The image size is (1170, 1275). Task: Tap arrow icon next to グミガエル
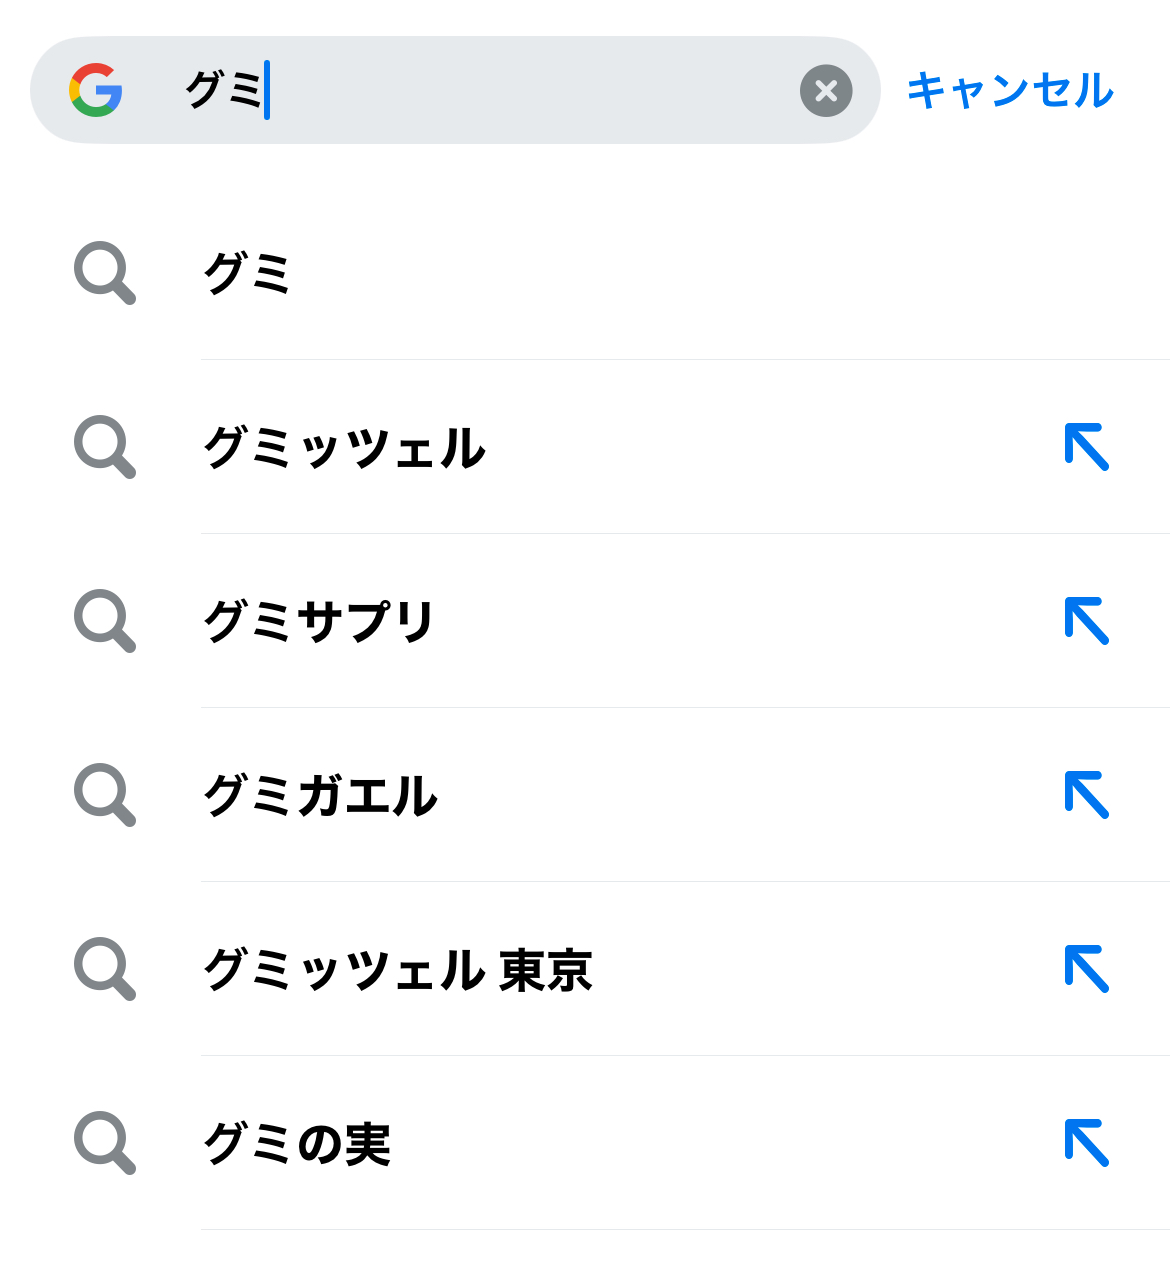click(x=1087, y=795)
